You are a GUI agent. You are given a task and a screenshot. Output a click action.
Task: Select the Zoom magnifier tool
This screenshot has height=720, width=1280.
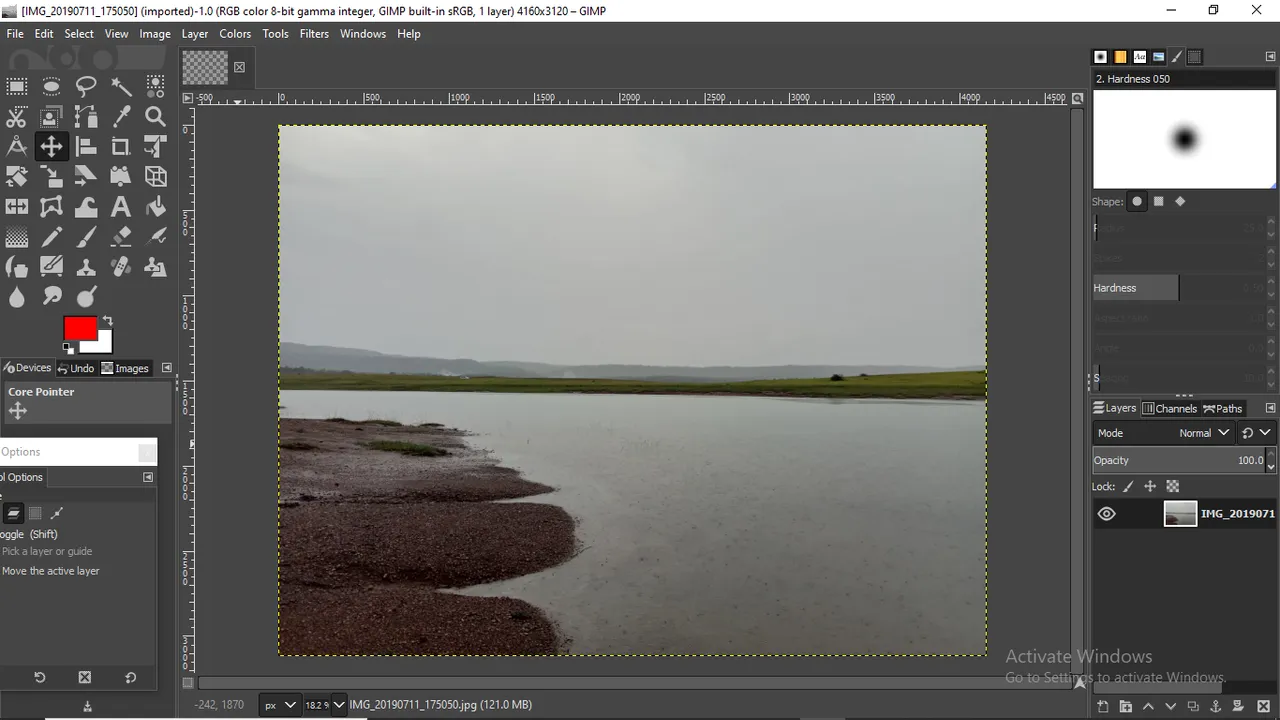pyautogui.click(x=155, y=117)
